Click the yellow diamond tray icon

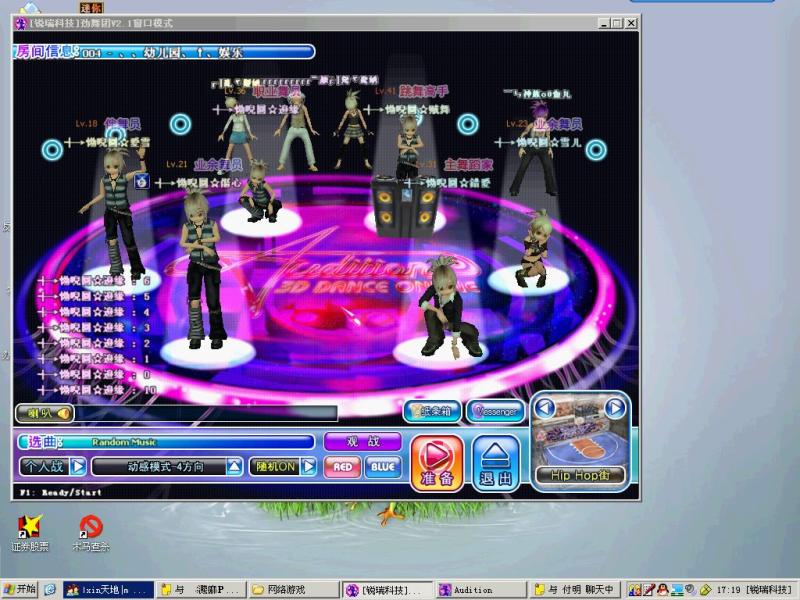tap(705, 590)
